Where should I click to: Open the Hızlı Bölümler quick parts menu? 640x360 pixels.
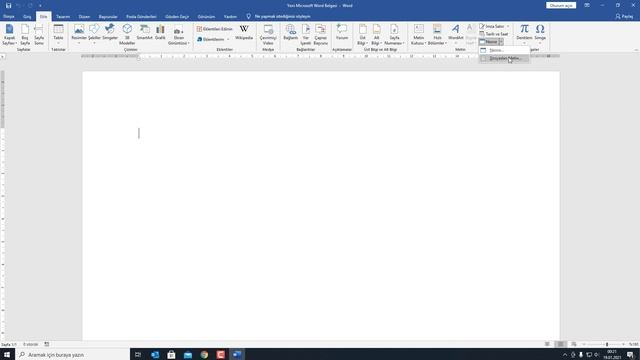[x=437, y=35]
